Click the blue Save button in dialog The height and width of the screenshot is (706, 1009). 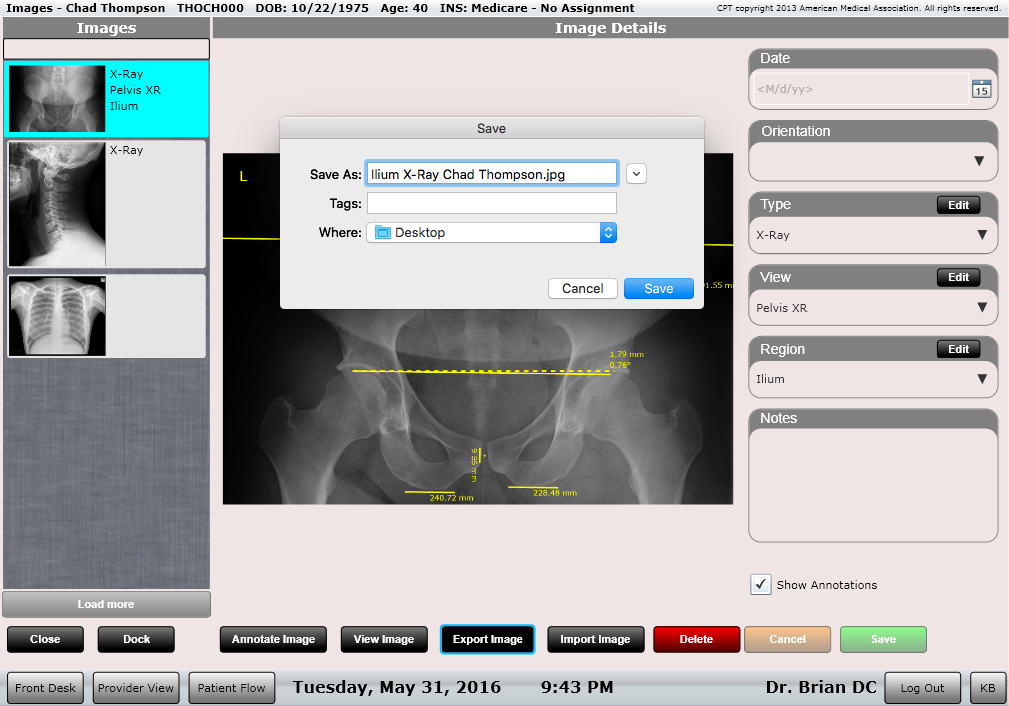(x=658, y=288)
